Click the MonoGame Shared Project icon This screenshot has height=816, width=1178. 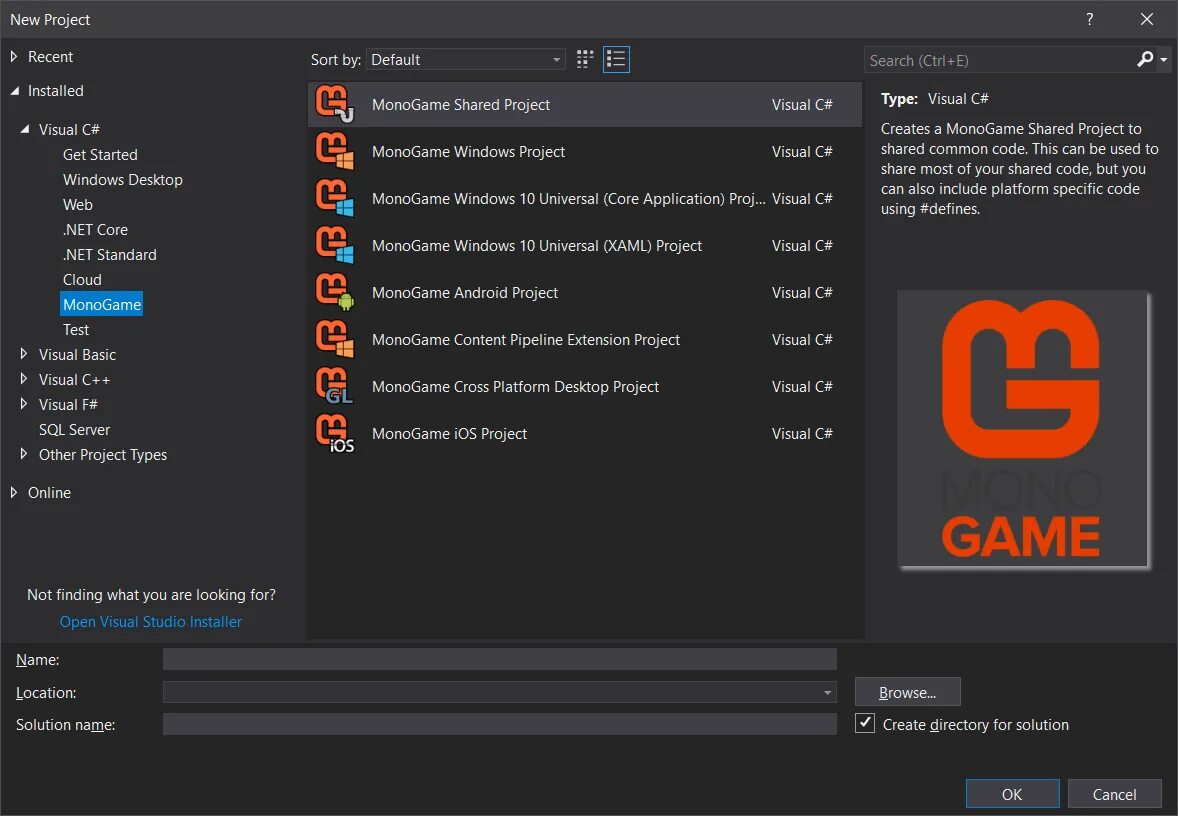coord(334,104)
